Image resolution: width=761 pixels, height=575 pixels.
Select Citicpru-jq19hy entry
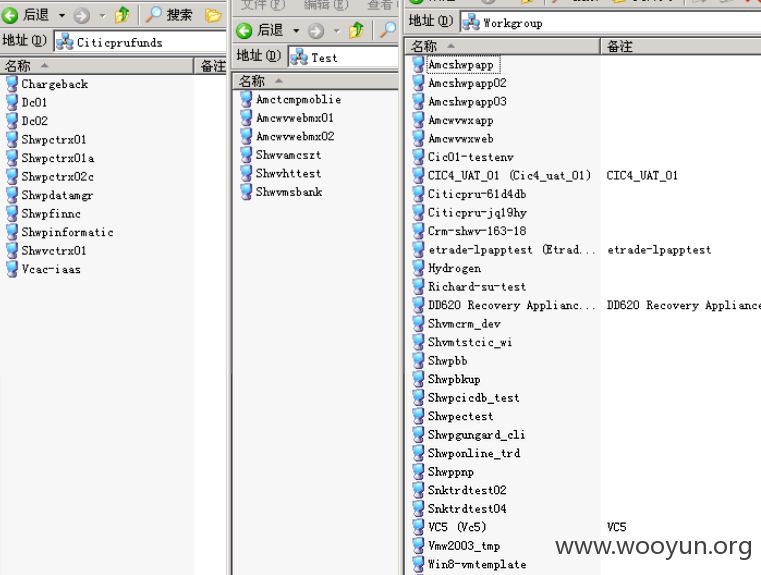[x=477, y=213]
